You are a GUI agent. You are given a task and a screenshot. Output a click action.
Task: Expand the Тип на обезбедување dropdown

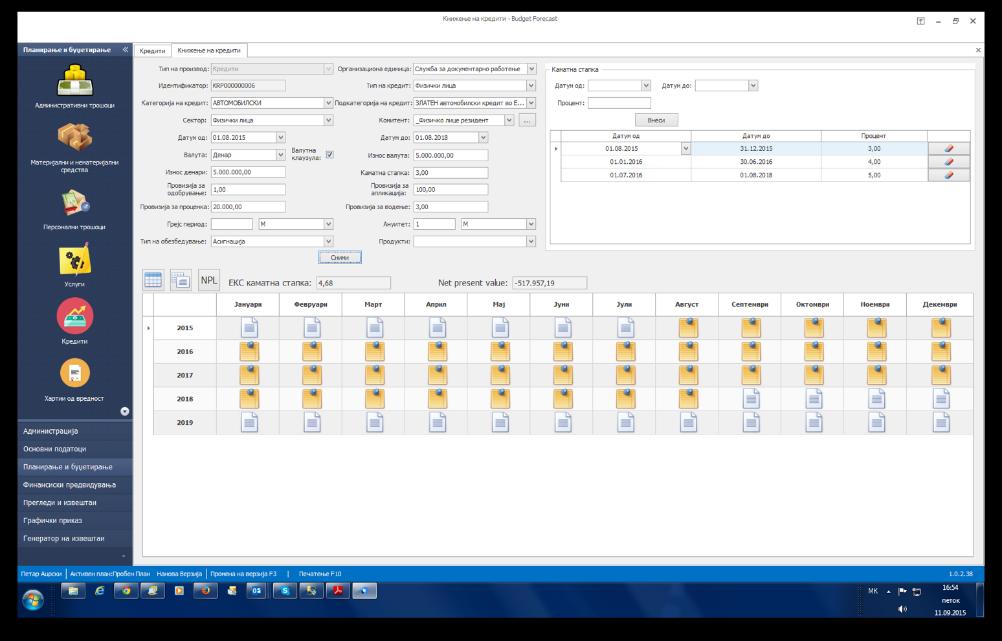click(x=328, y=241)
